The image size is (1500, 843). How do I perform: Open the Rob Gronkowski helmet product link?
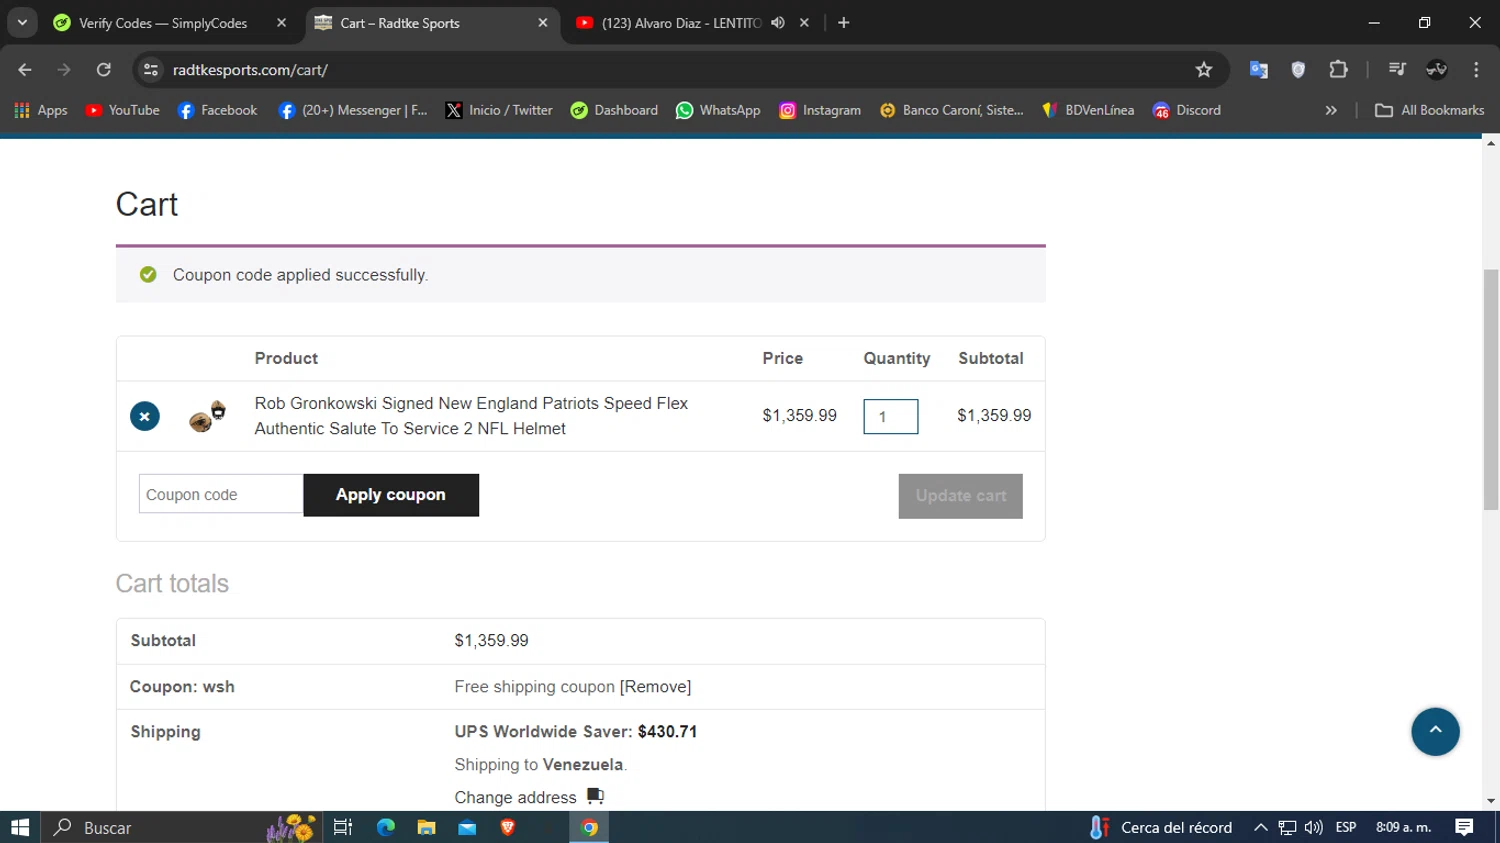click(471, 416)
